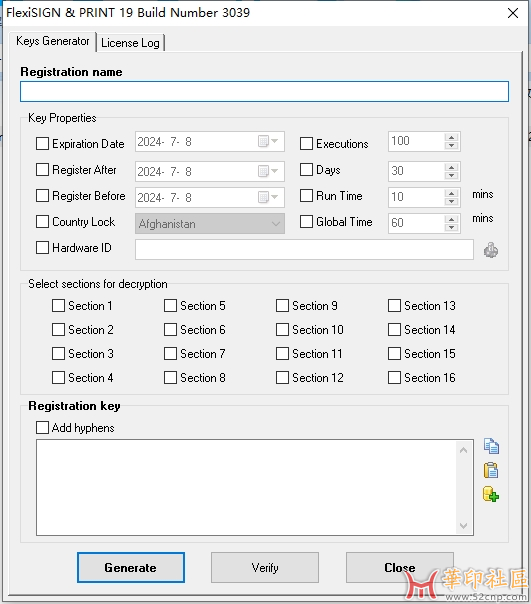Tick the Section 7 checkbox
This screenshot has width=531, height=604.
tap(170, 354)
